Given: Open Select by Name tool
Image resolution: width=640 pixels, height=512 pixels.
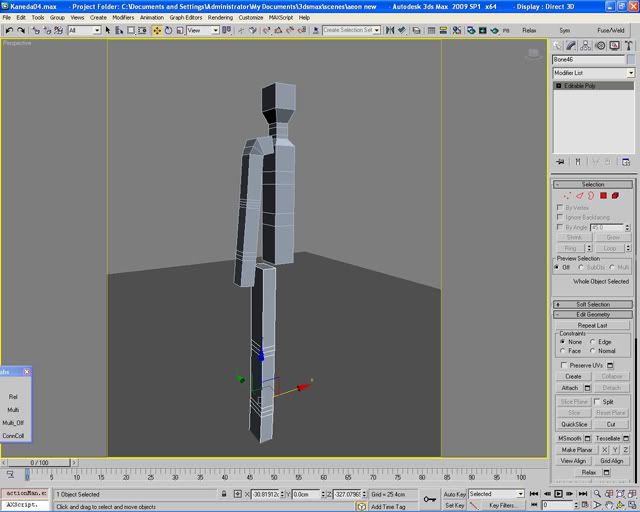Looking at the screenshot, I should [x=119, y=30].
